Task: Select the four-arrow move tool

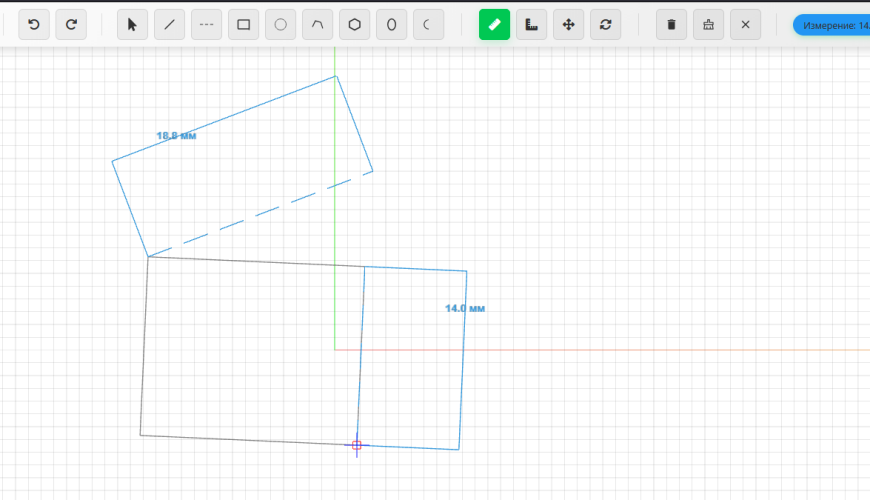Action: 569,24
